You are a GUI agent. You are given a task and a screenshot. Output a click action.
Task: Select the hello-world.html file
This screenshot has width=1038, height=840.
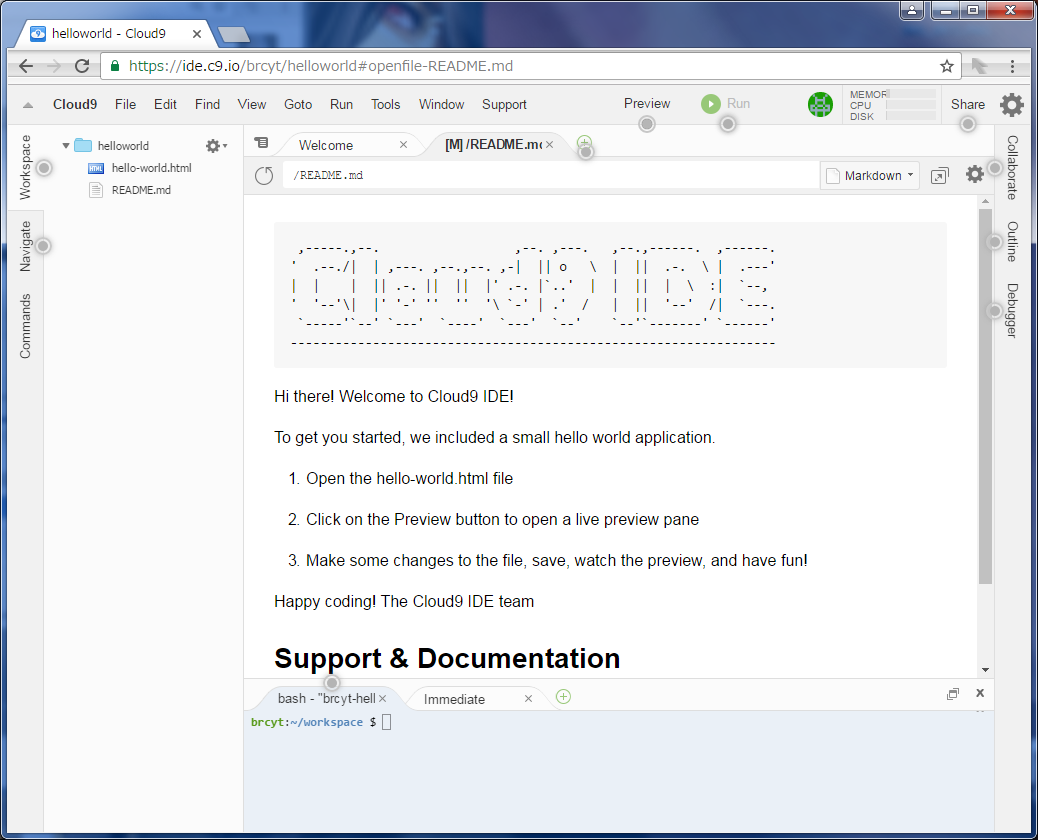pyautogui.click(x=151, y=168)
